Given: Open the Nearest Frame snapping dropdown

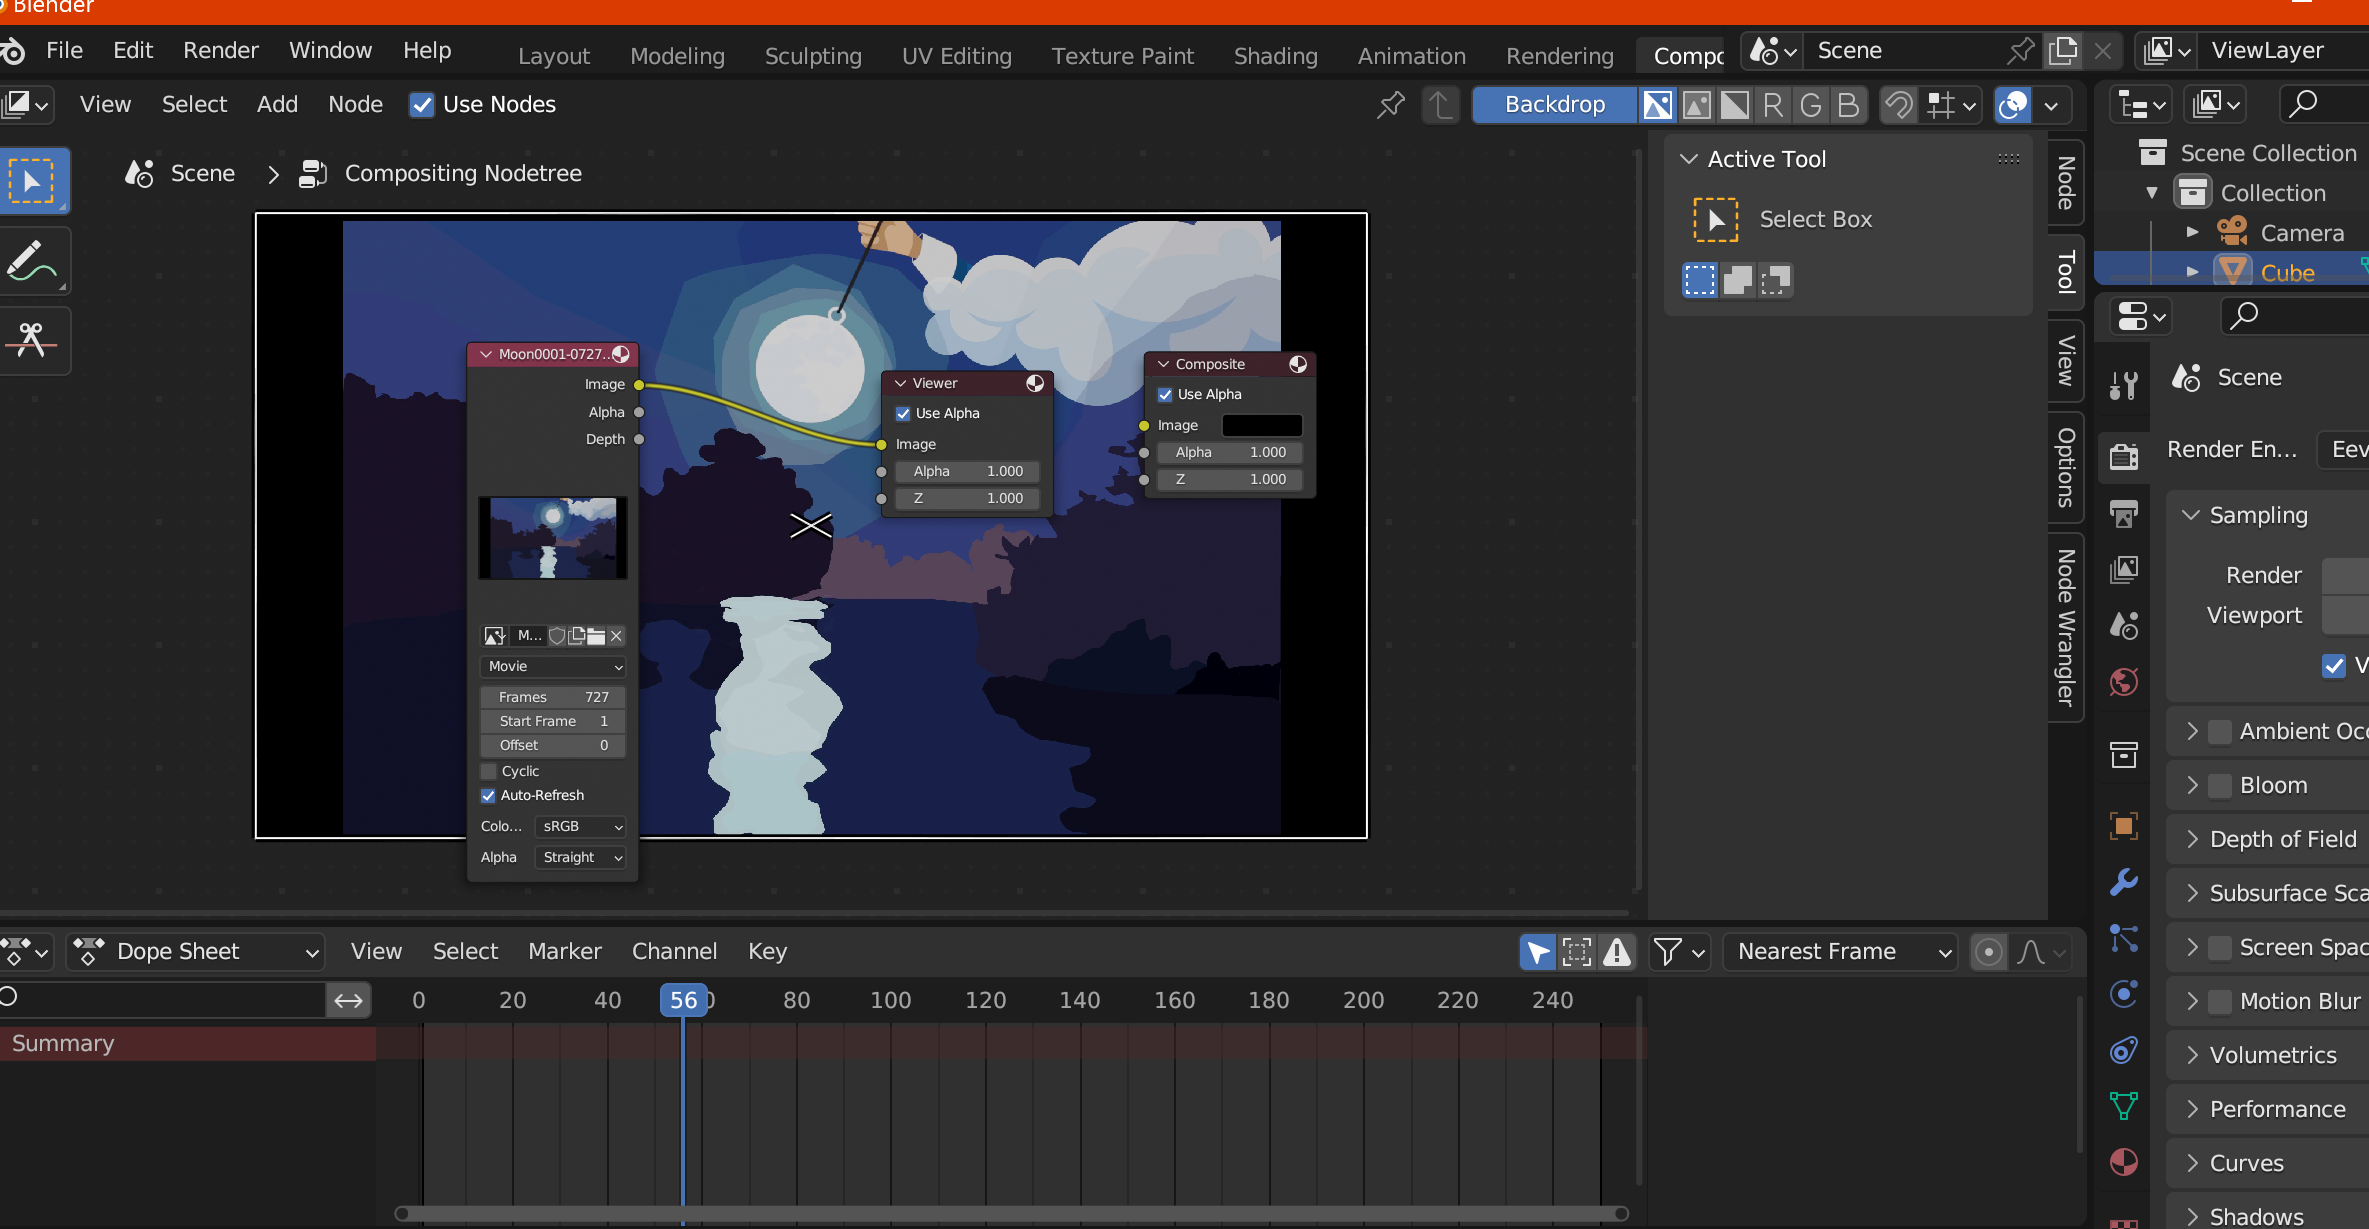Looking at the screenshot, I should click(x=1841, y=951).
